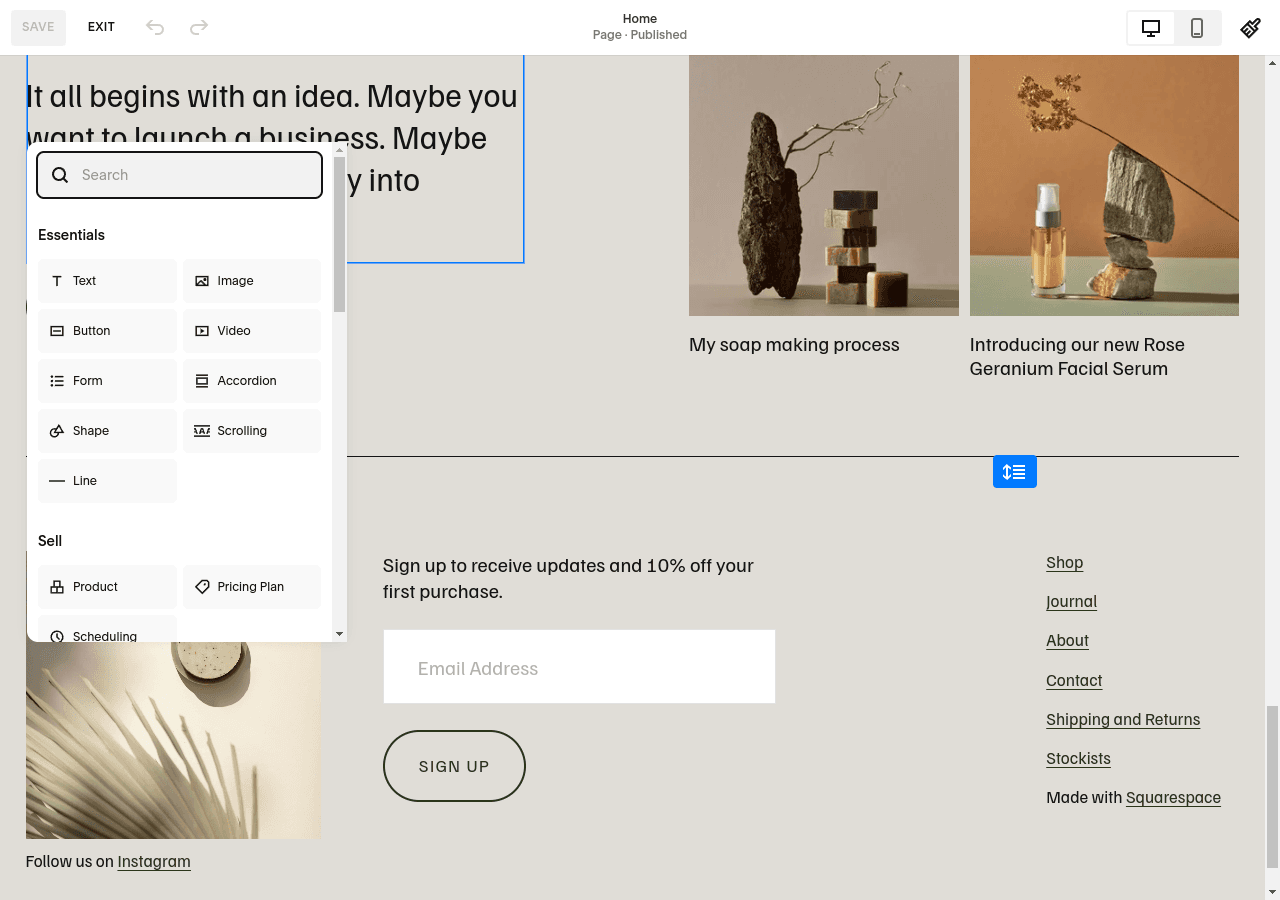Insert a Product block
Viewport: 1280px width, 900px height.
pos(107,587)
